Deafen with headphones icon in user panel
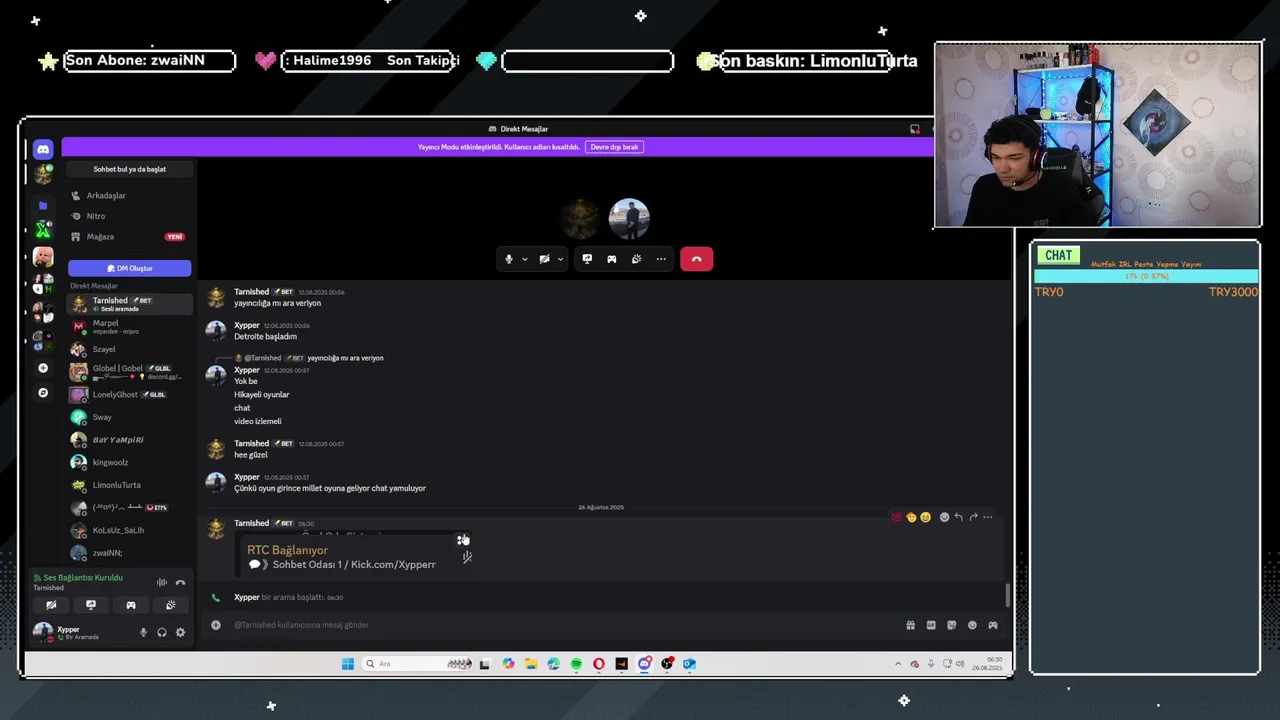This screenshot has height=720, width=1280. (x=162, y=632)
